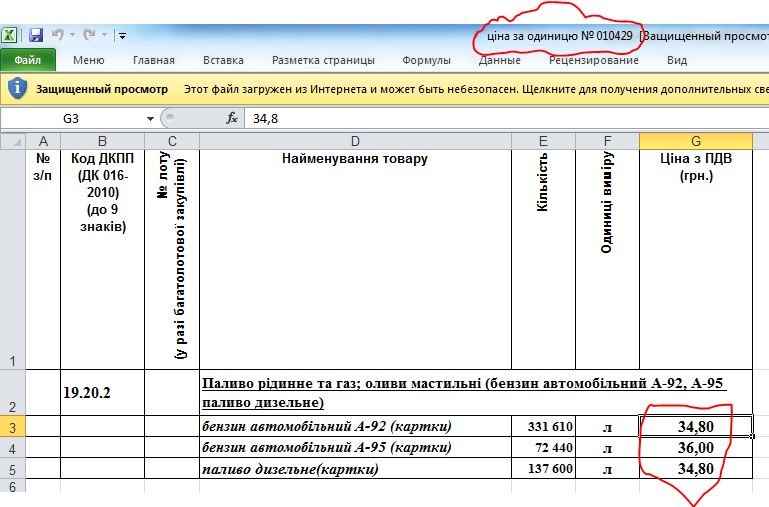Open the Формулы tab

click(x=426, y=60)
